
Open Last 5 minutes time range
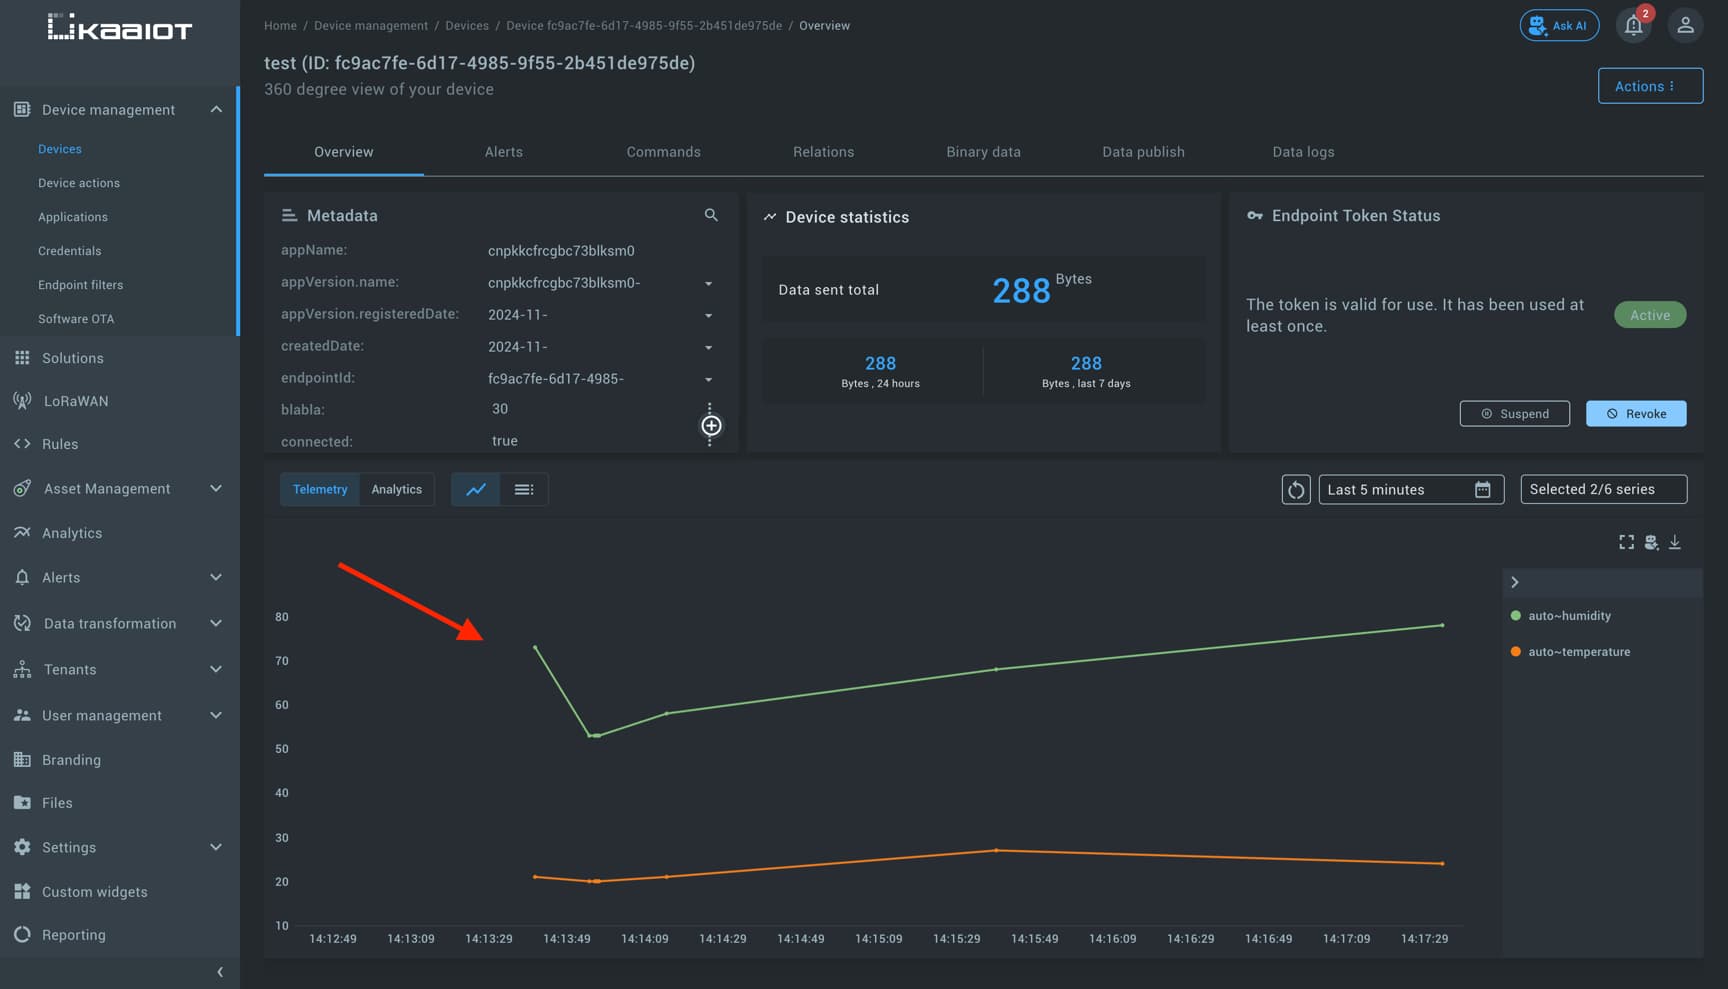click(1411, 489)
